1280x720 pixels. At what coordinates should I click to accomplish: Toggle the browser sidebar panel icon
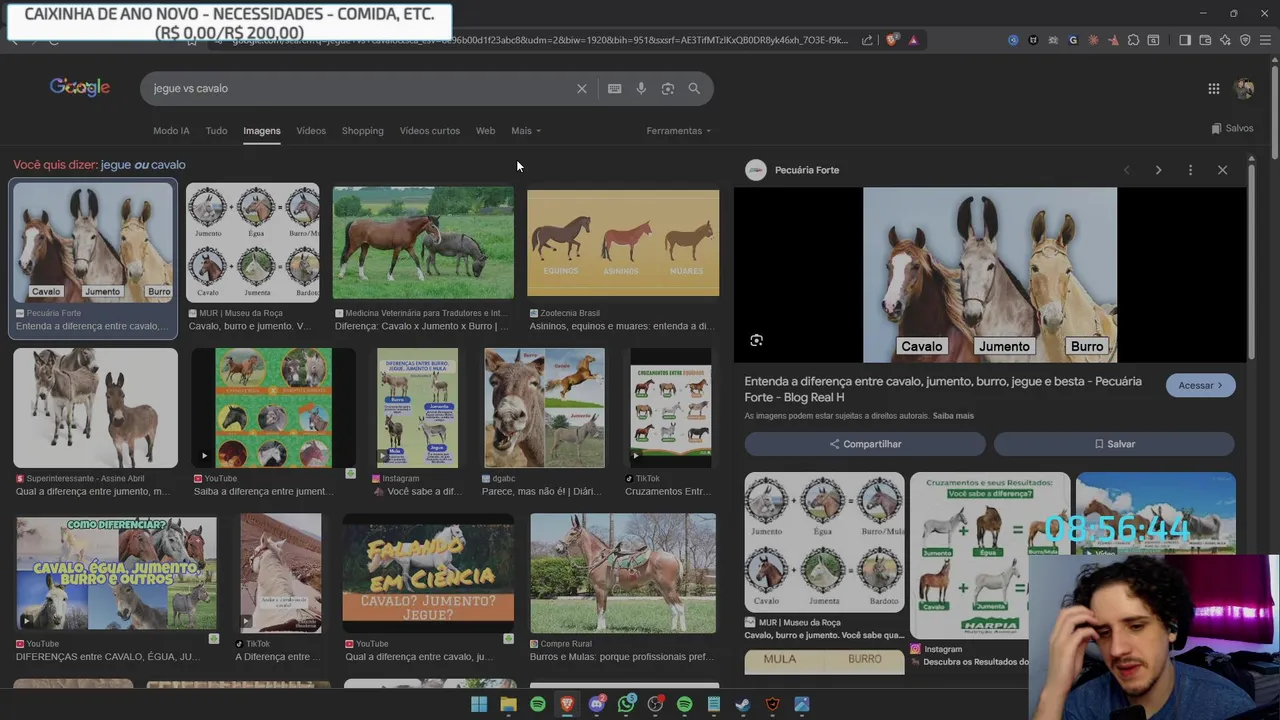coord(1185,40)
